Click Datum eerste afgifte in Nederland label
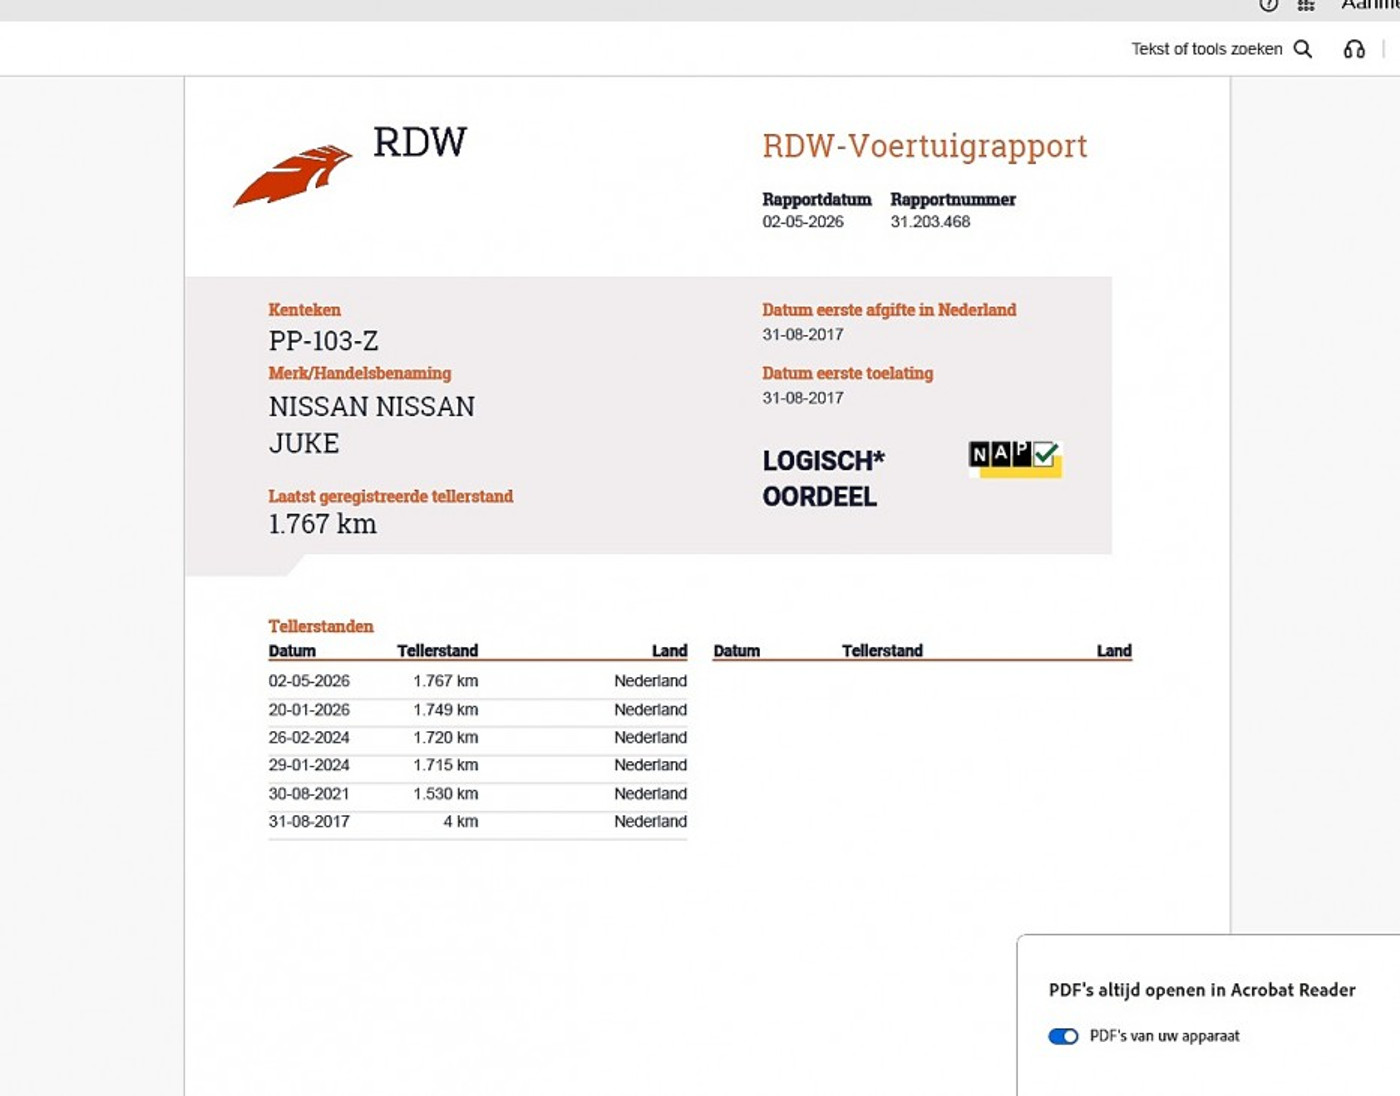 [889, 310]
